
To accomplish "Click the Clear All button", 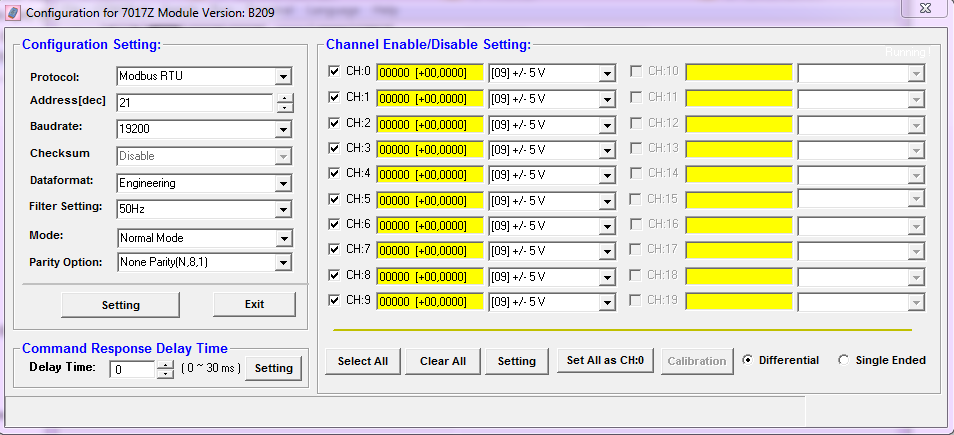I will [x=448, y=361].
